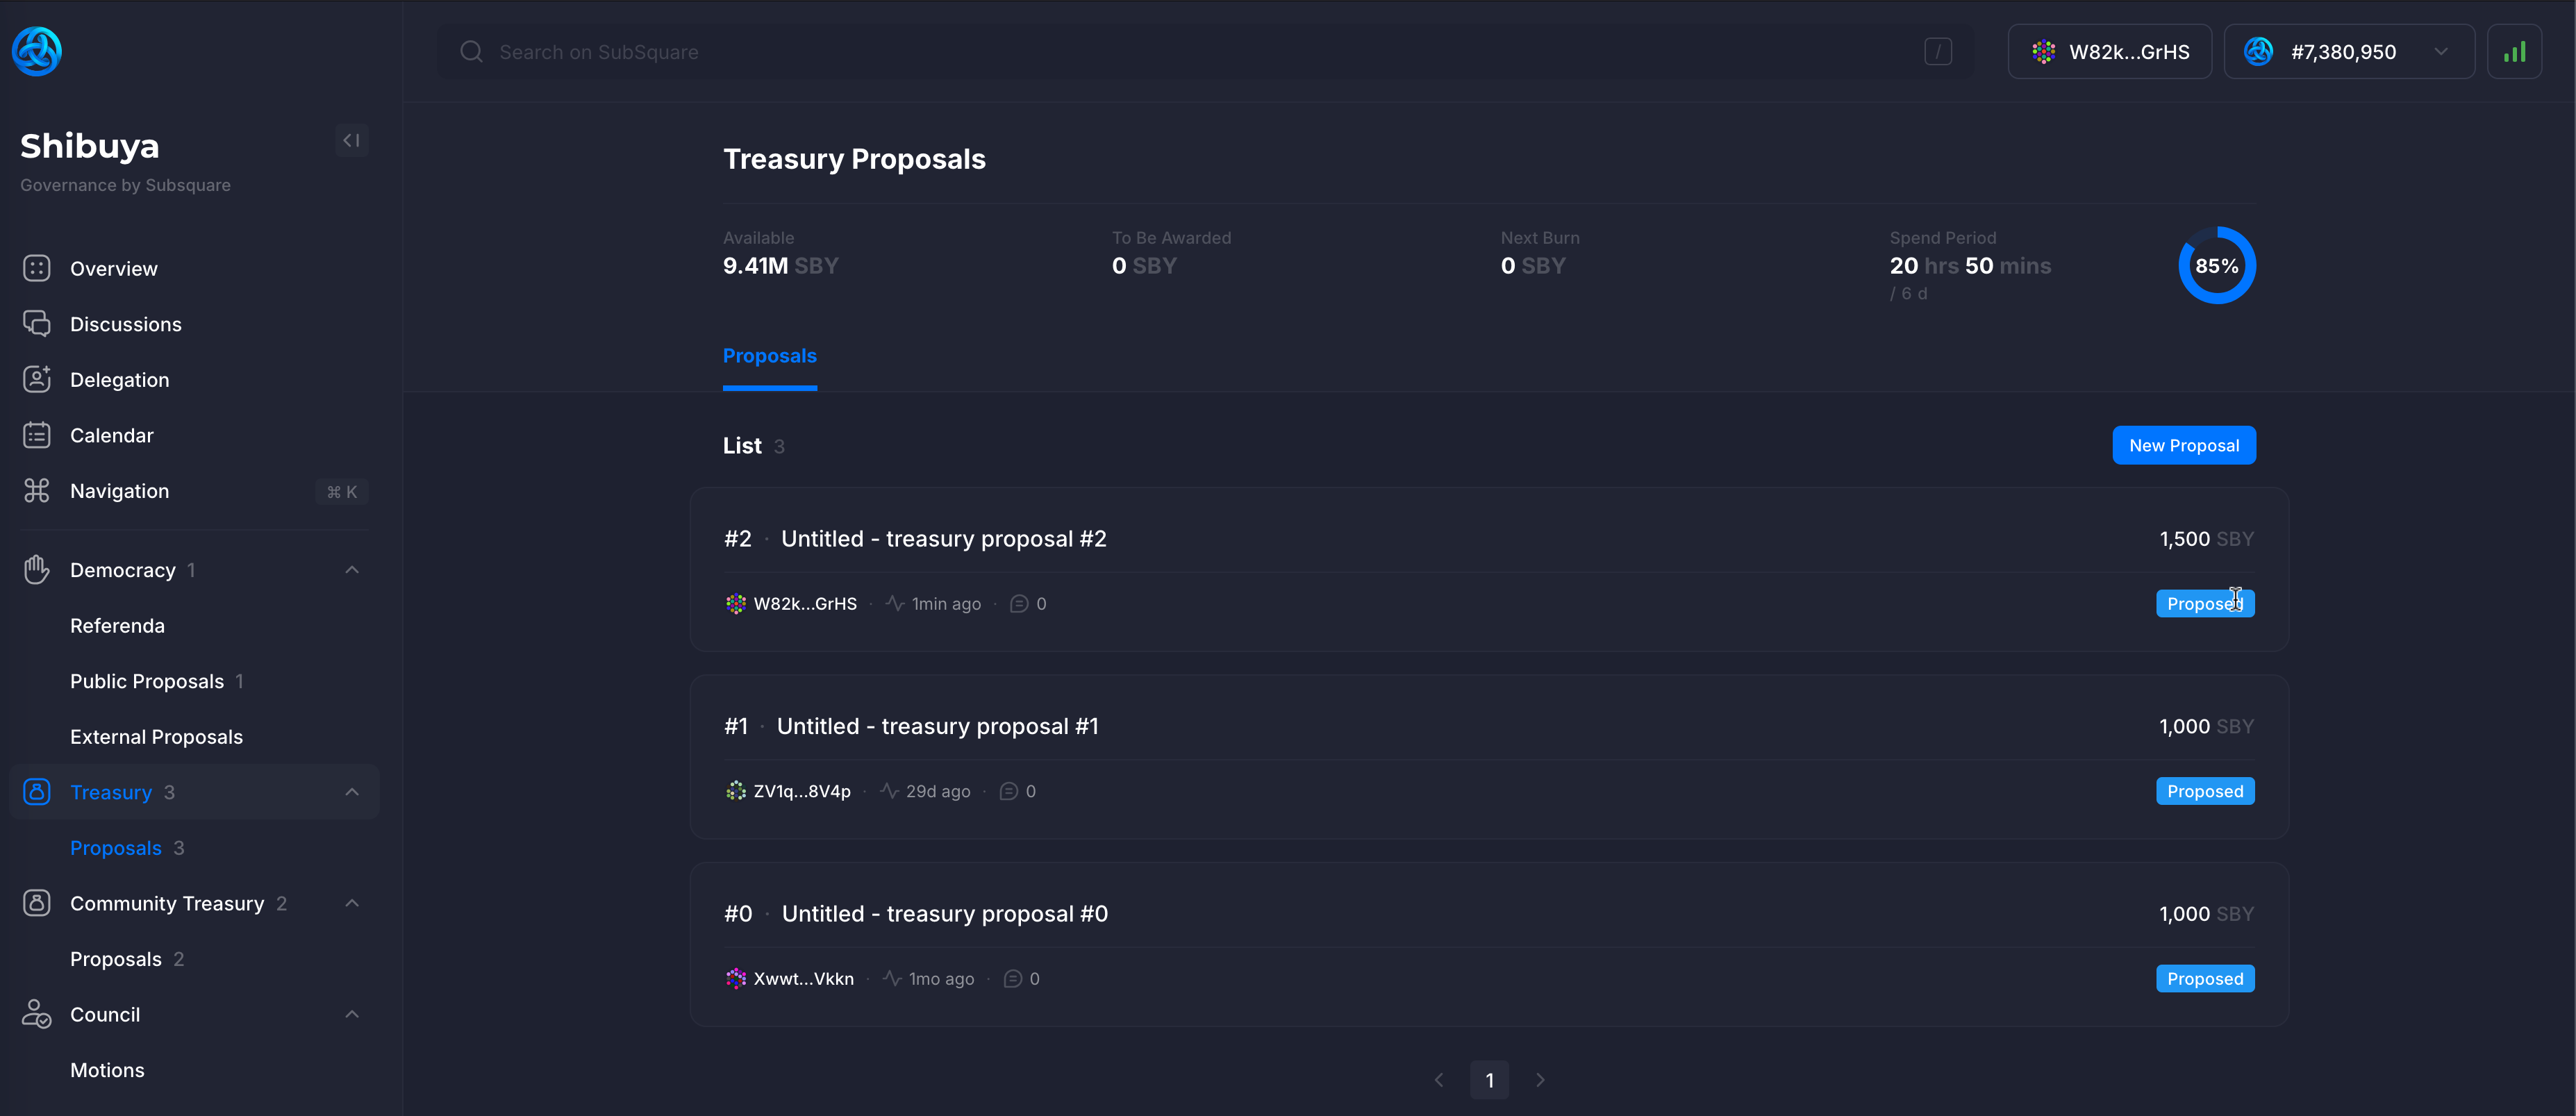2576x1116 pixels.
Task: Select Referenda under Democracy
Action: tap(117, 625)
